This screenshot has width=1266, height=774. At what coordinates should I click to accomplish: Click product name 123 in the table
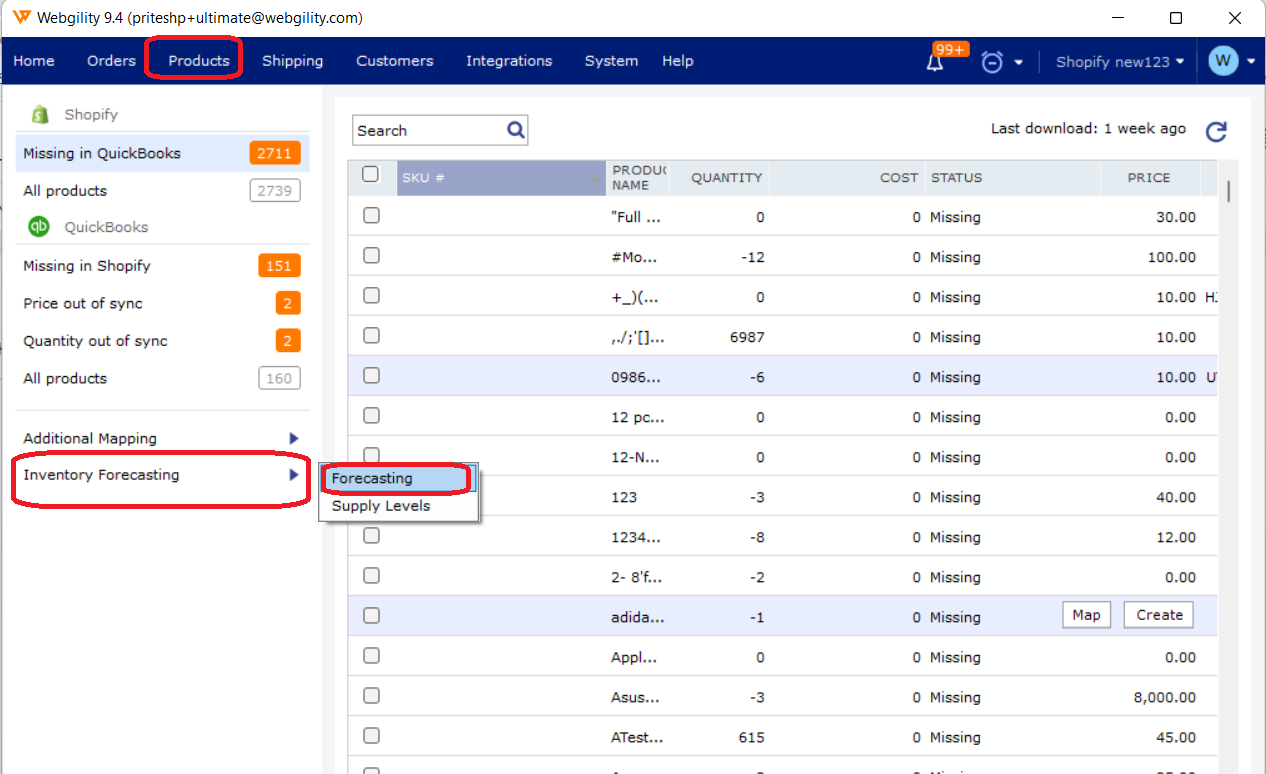pos(624,497)
